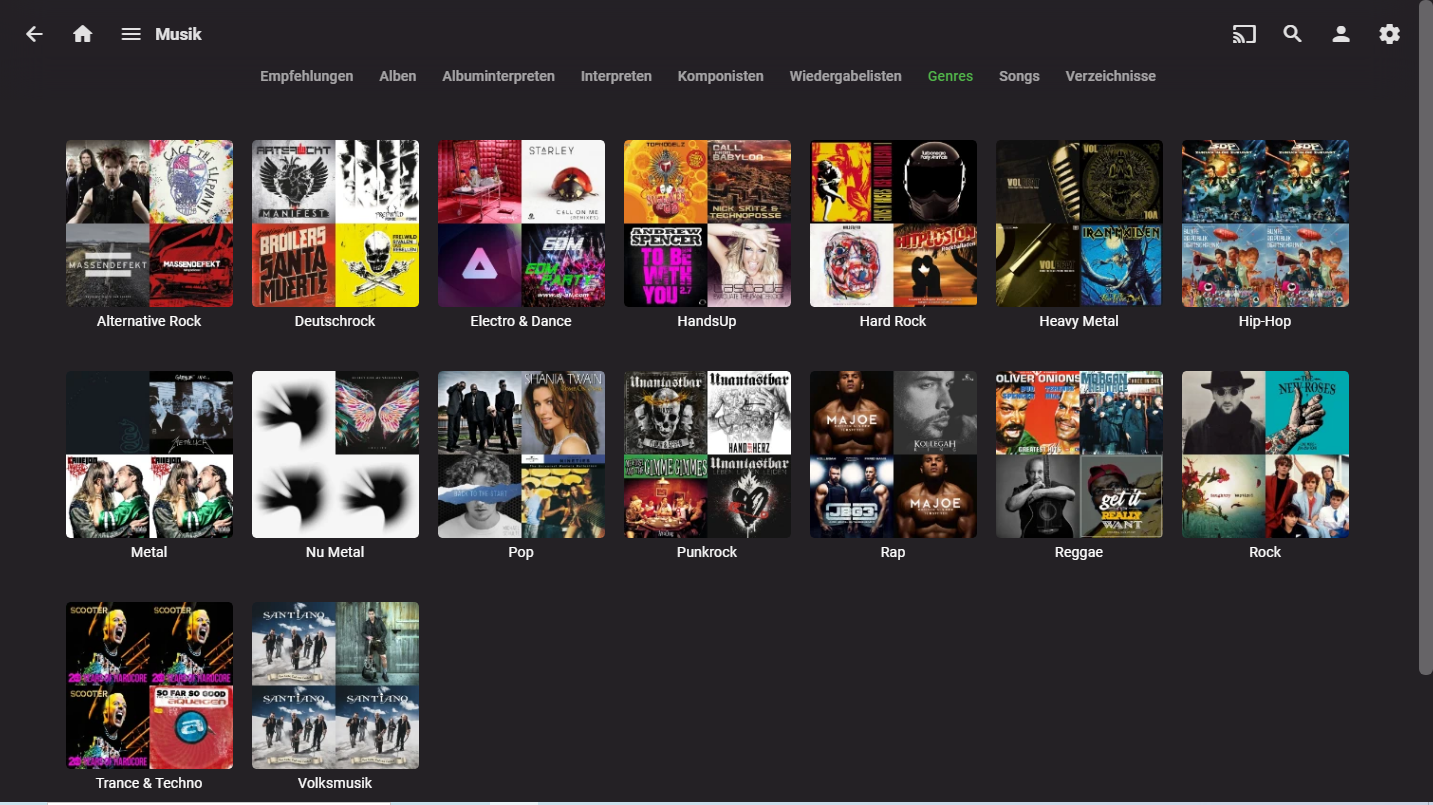Click the Rap label
Screen dimensions: 1433x805
(893, 552)
